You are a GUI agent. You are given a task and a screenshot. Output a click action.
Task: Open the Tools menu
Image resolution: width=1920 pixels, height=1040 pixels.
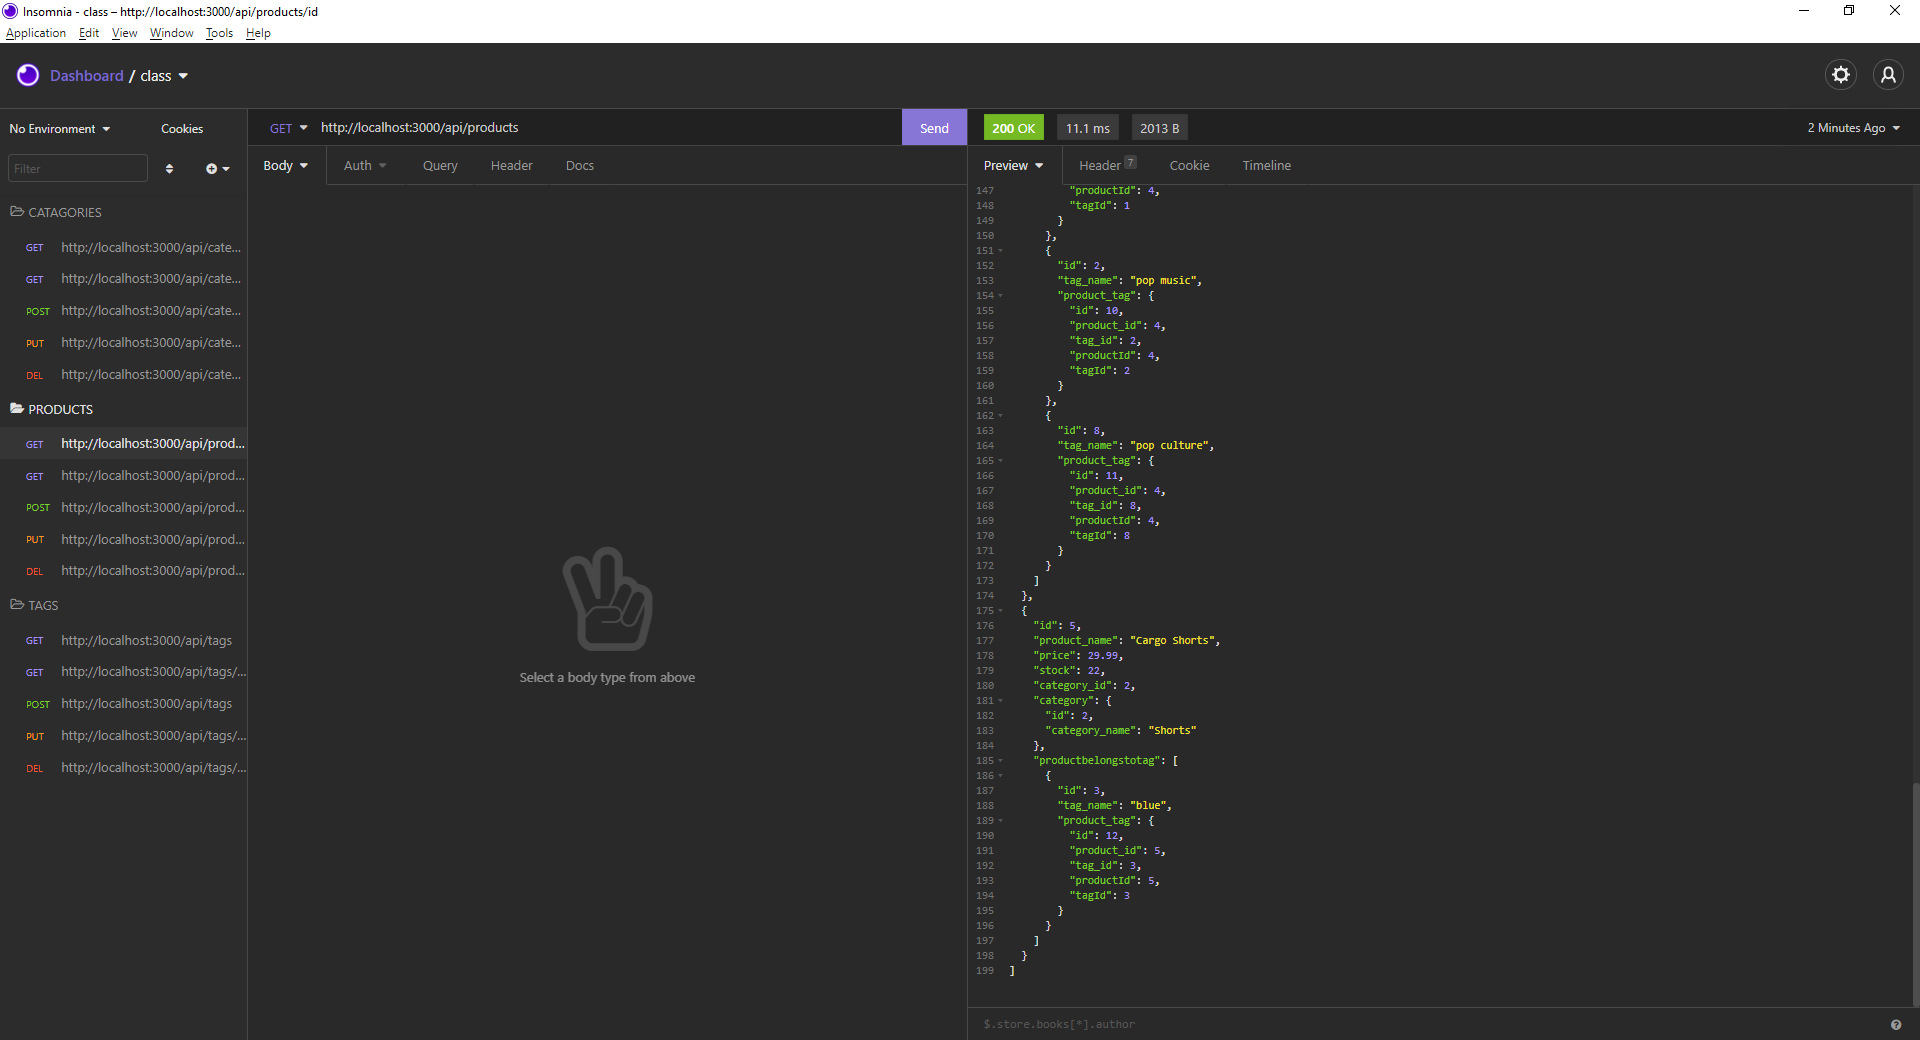click(x=219, y=33)
